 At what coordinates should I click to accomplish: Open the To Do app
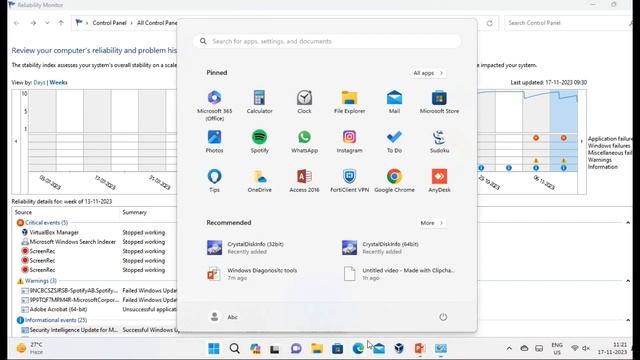394,142
